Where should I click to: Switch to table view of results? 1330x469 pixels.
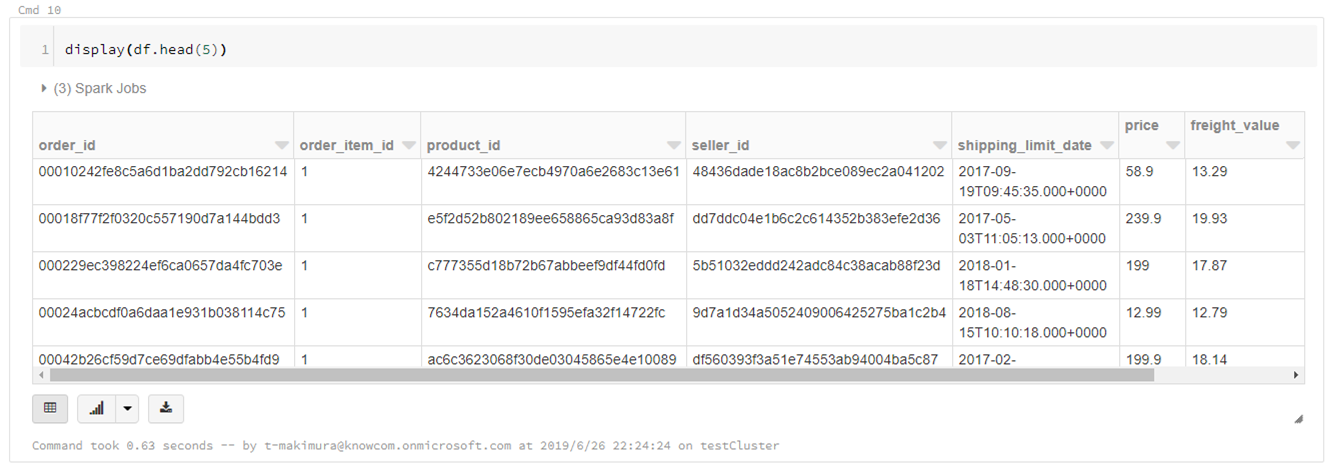point(50,408)
